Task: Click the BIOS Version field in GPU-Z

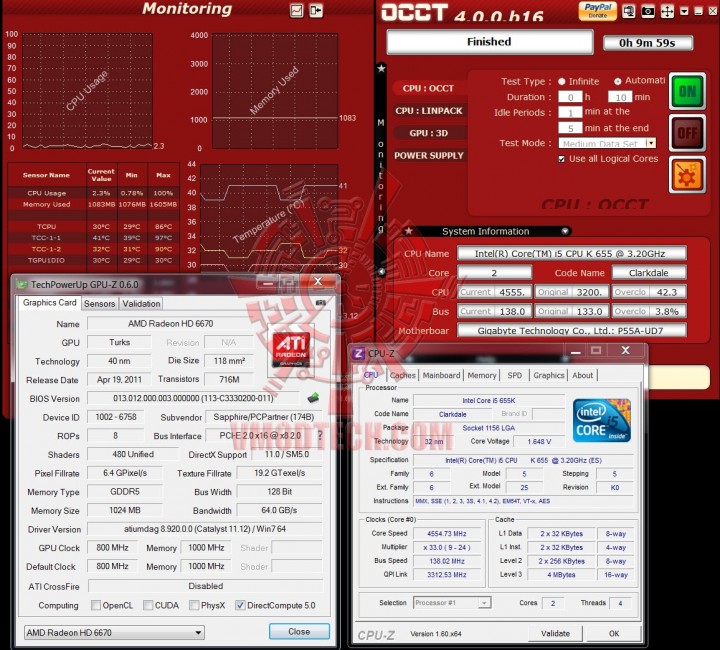Action: [193, 398]
